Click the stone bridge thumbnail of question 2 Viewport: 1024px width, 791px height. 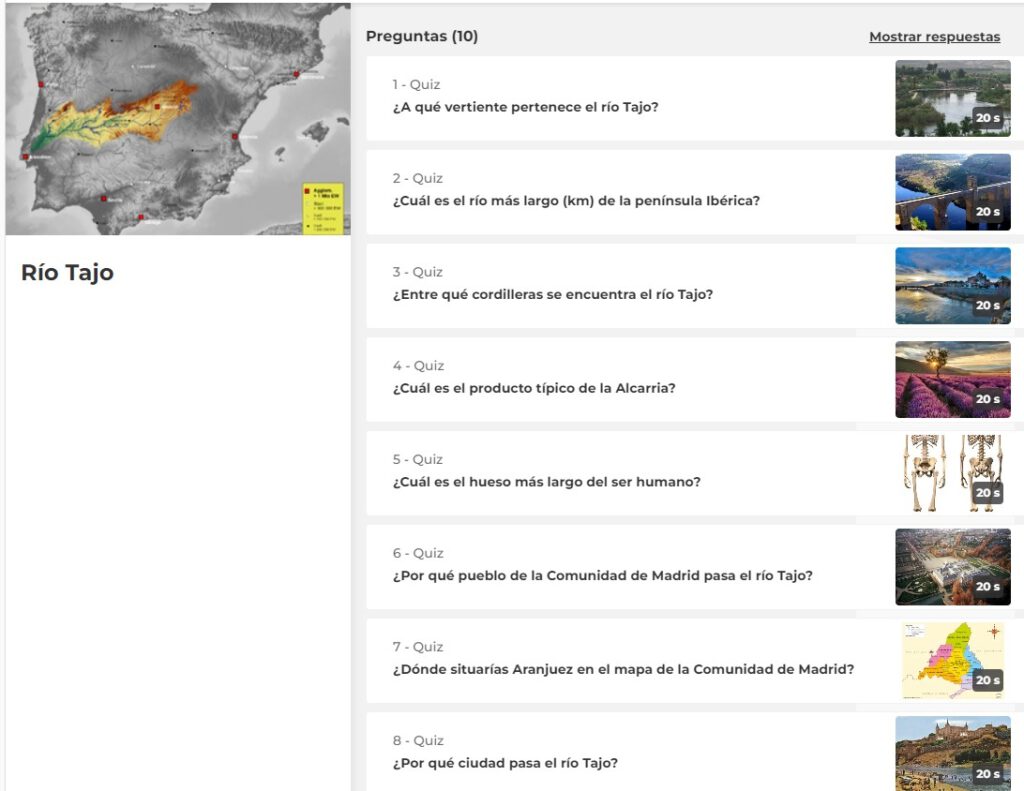952,192
